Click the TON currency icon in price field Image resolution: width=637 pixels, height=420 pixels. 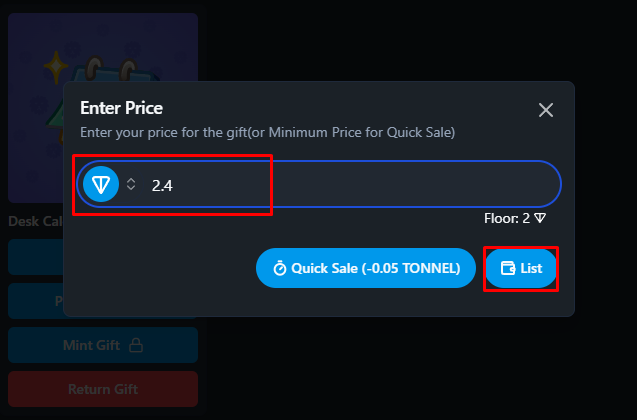click(x=101, y=184)
